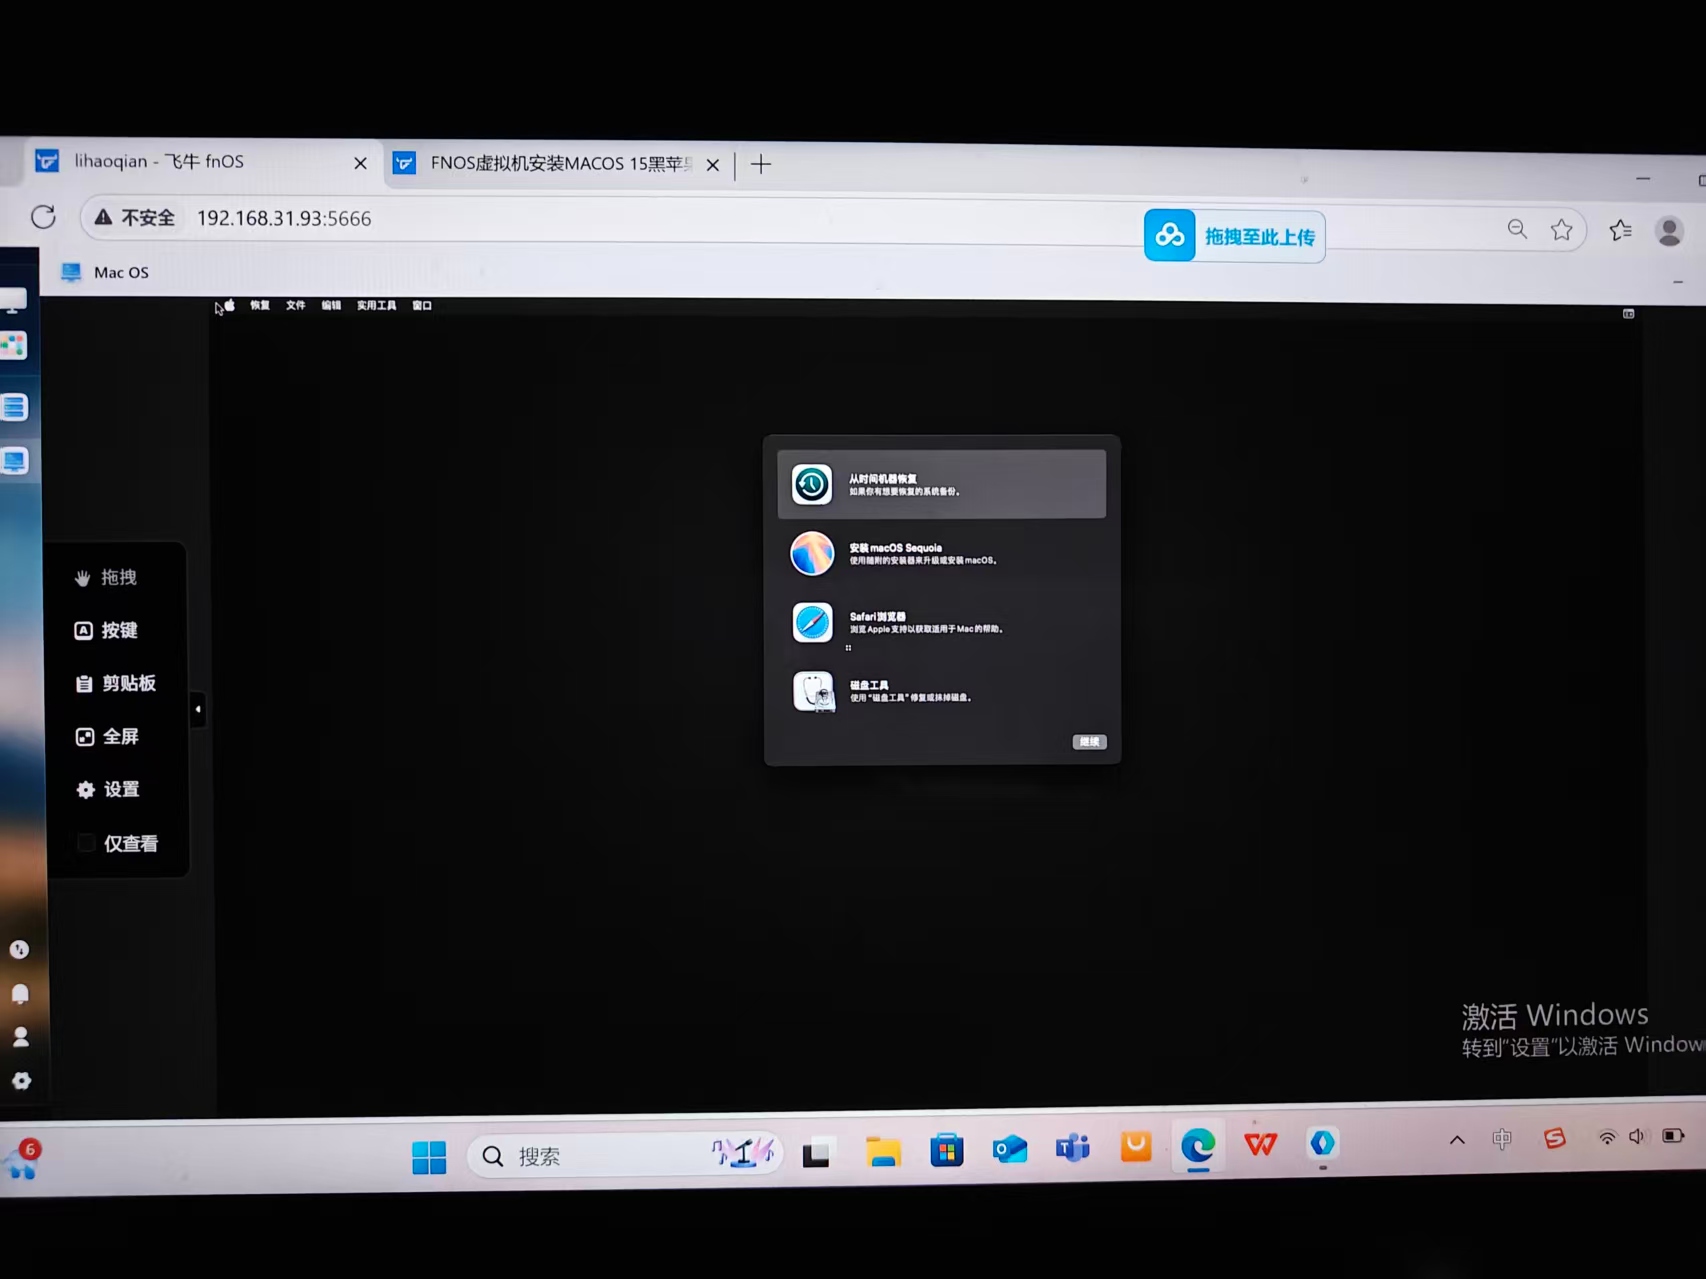1706x1279 pixels.
Task: Click the Windows Start button
Action: pos(429,1157)
